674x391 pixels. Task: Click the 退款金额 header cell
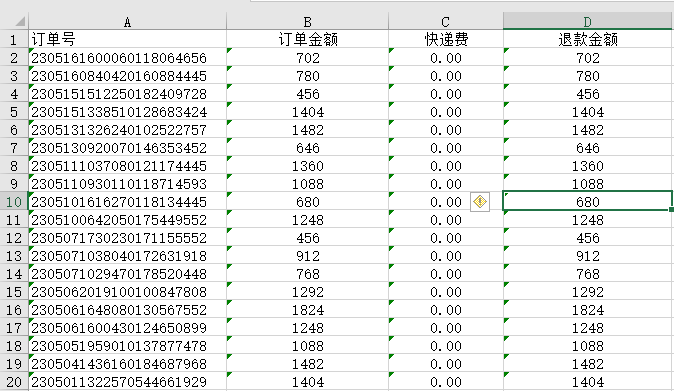point(588,39)
